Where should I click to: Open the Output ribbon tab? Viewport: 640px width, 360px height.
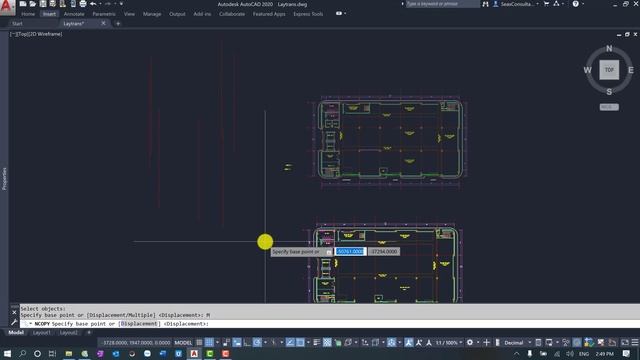pos(177,14)
